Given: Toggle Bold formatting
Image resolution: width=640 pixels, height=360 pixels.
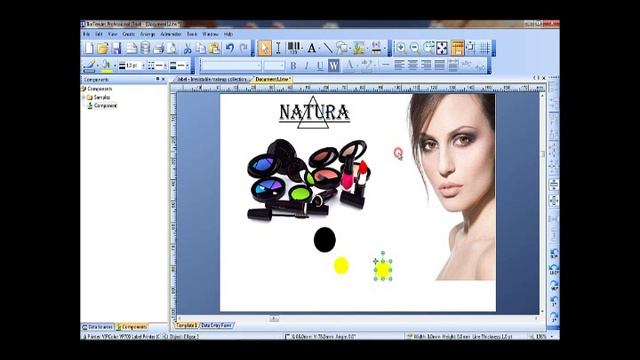Looking at the screenshot, I should point(293,65).
